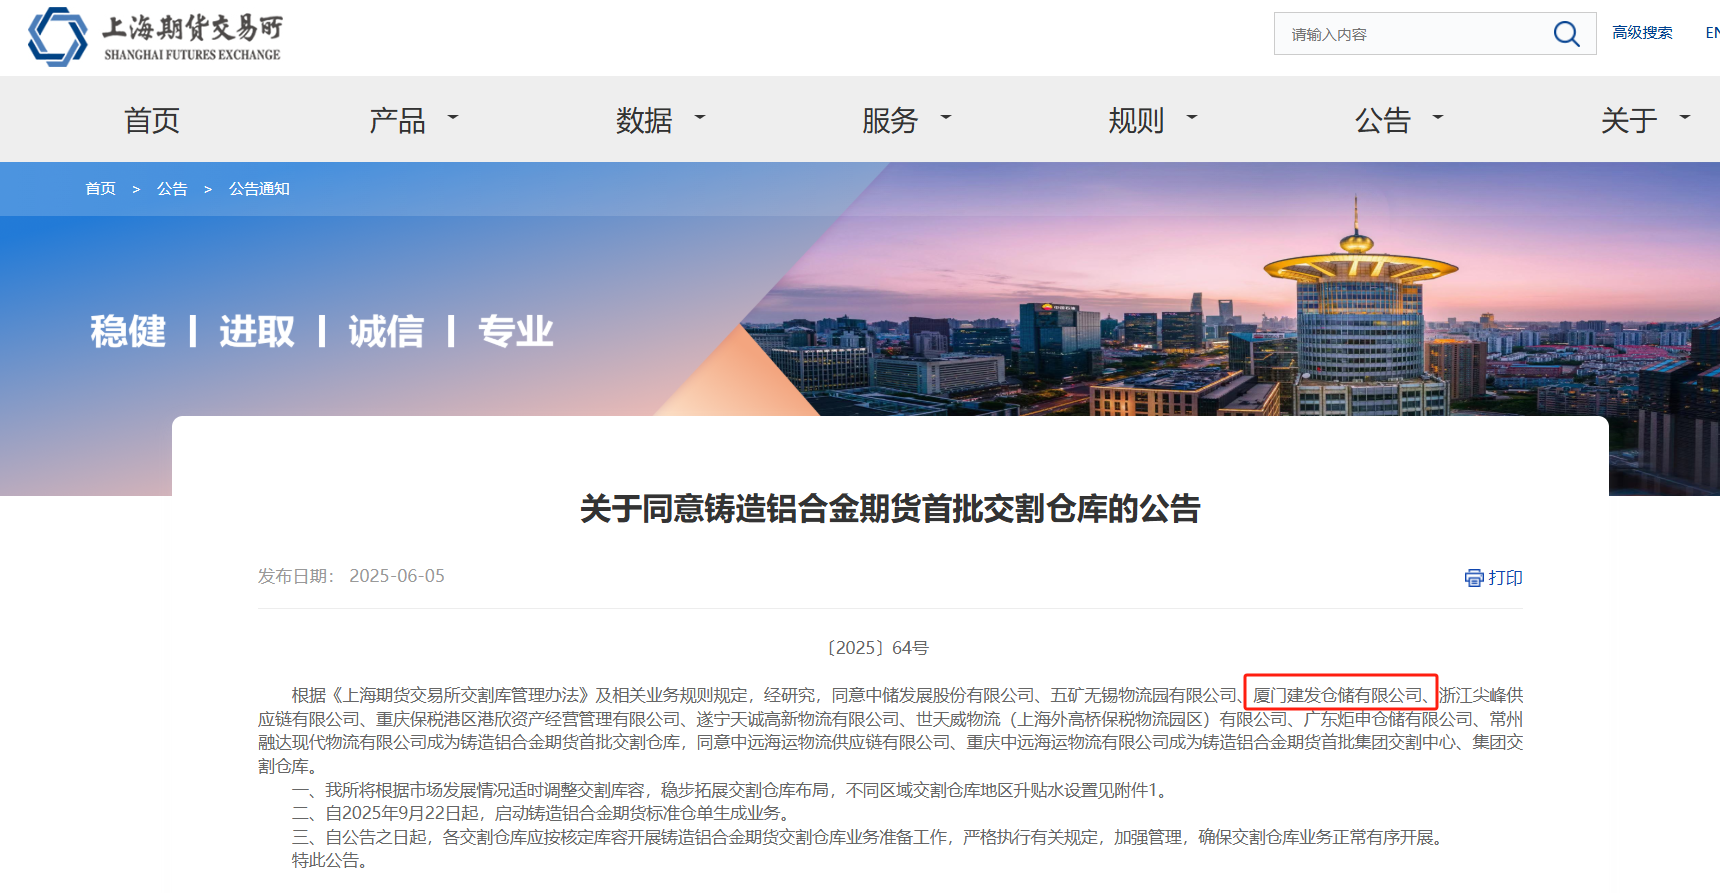The width and height of the screenshot is (1720, 893).
Task: Open the 高级搜索 advanced search link
Action: click(x=1642, y=33)
